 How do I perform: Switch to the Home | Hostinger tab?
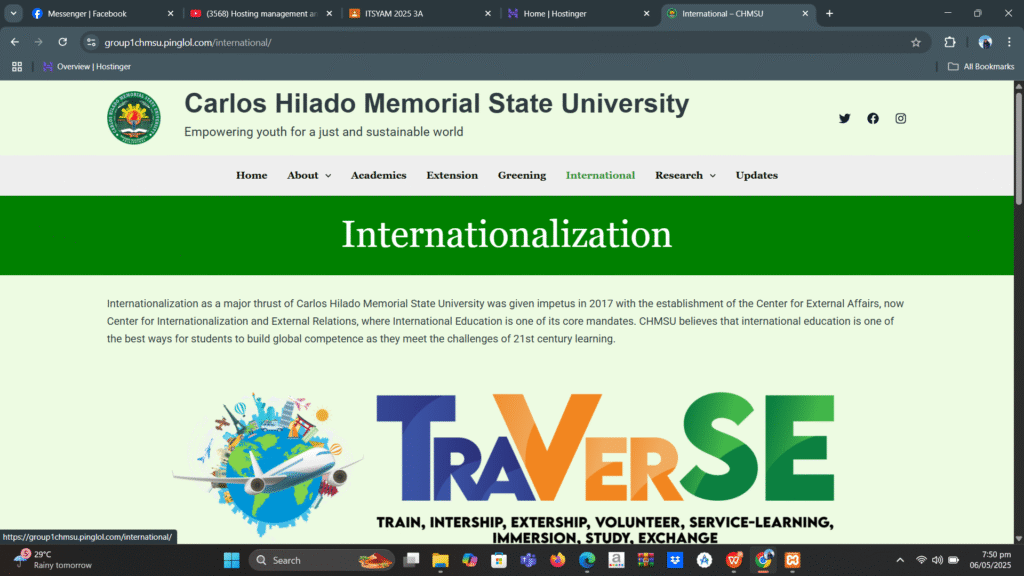coord(577,14)
